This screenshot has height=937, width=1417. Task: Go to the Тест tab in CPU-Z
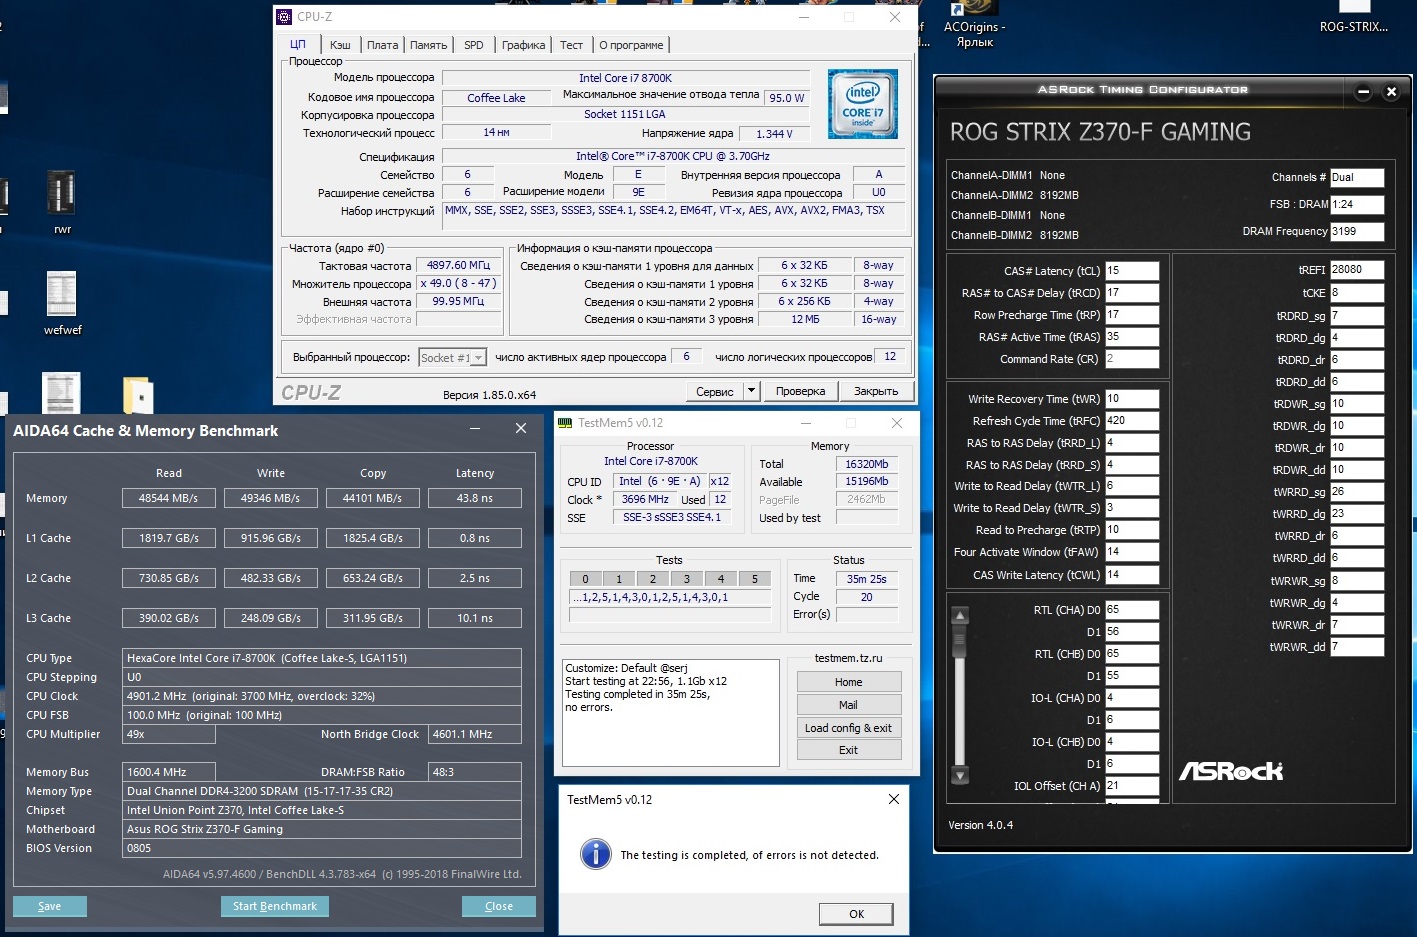click(x=571, y=45)
